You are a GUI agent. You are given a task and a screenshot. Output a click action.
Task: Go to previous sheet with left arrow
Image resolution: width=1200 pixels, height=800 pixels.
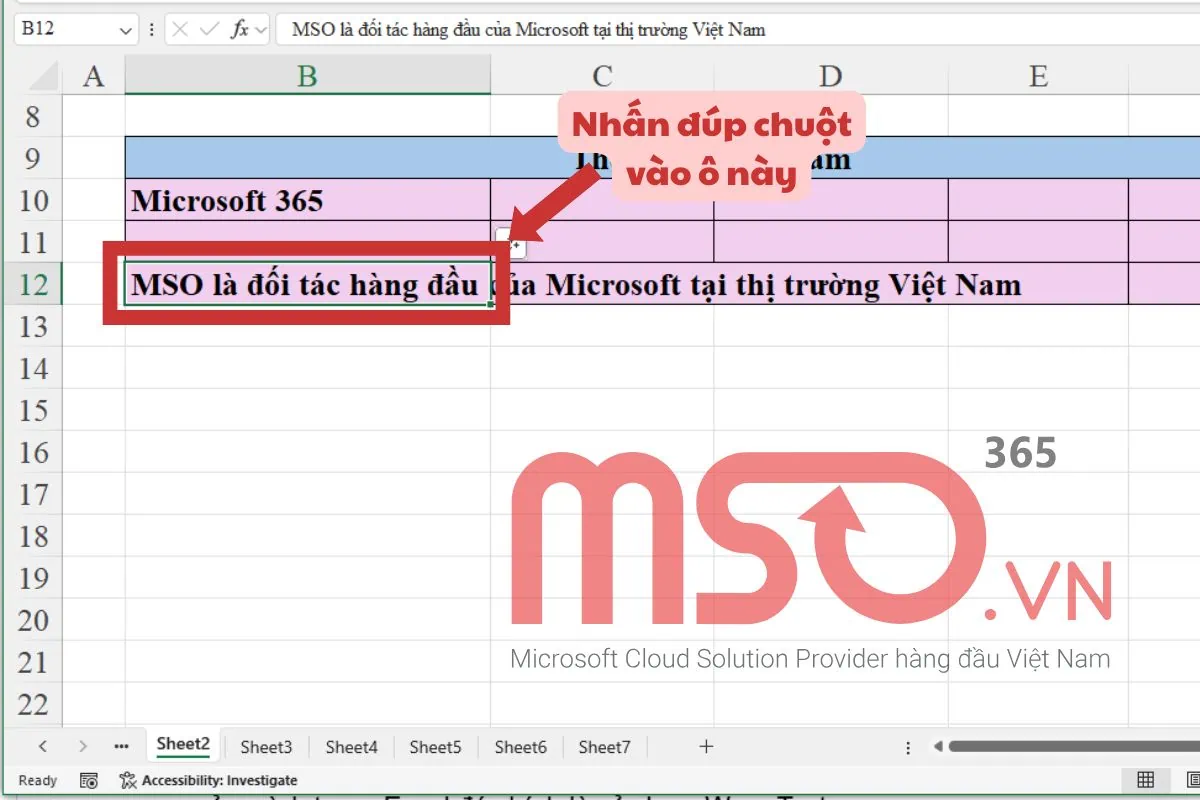[x=42, y=746]
